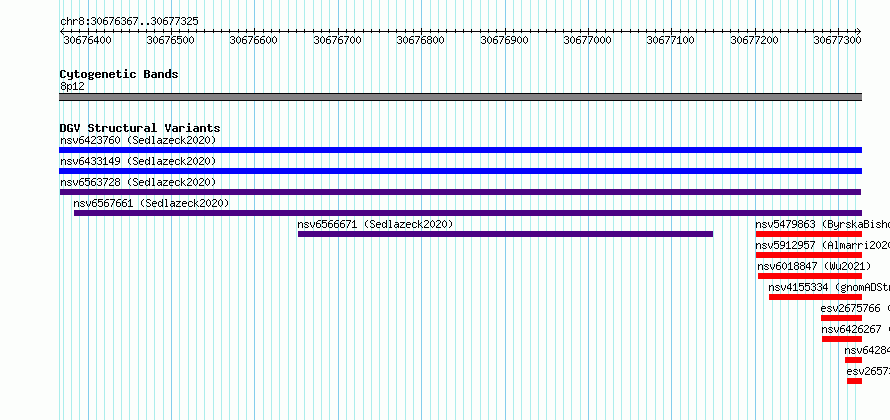Open the nsv6426267 variant label
The width and height of the screenshot is (890, 420).
pyautogui.click(x=855, y=329)
